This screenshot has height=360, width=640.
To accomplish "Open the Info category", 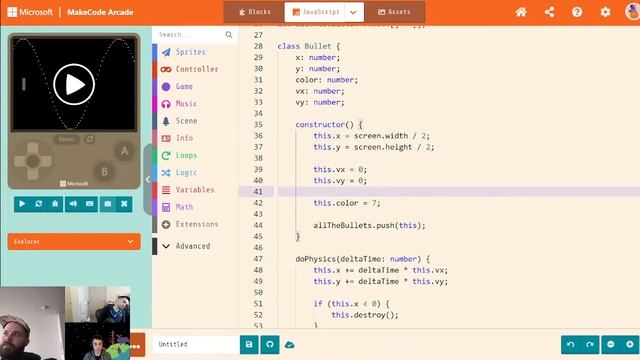I will [x=195, y=138].
